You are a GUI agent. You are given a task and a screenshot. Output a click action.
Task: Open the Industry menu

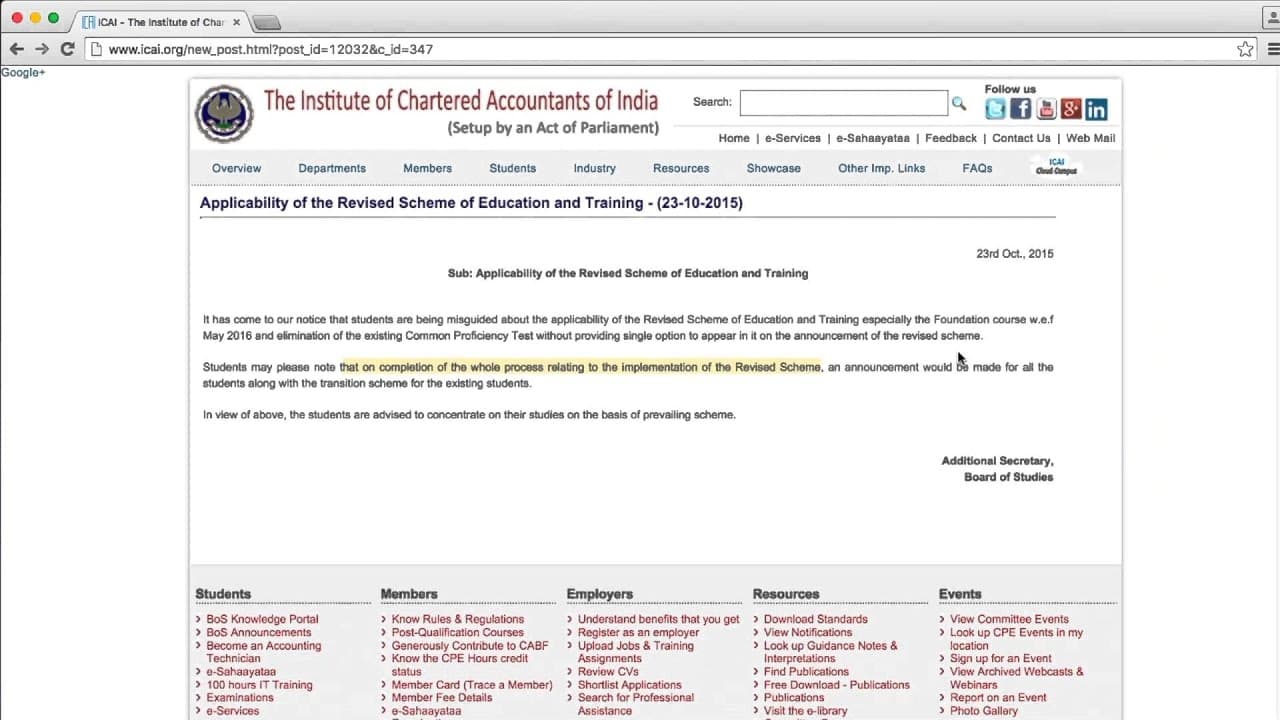click(594, 168)
